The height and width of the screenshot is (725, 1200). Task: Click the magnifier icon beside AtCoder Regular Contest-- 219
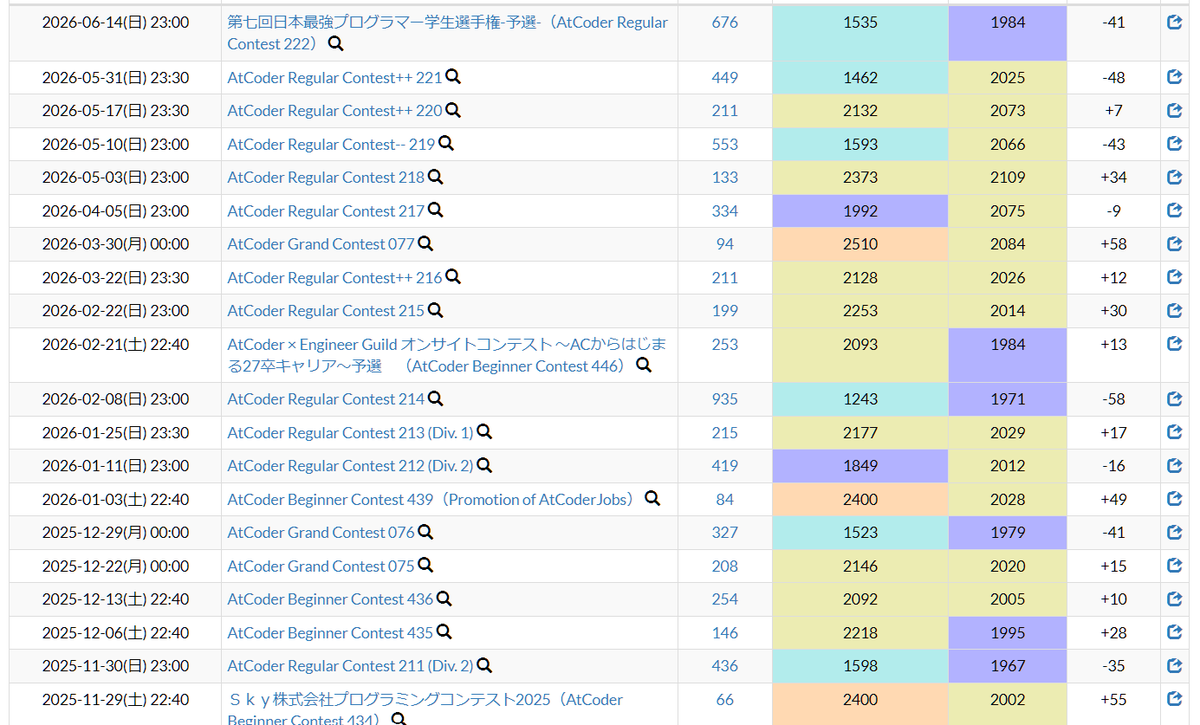(x=446, y=144)
